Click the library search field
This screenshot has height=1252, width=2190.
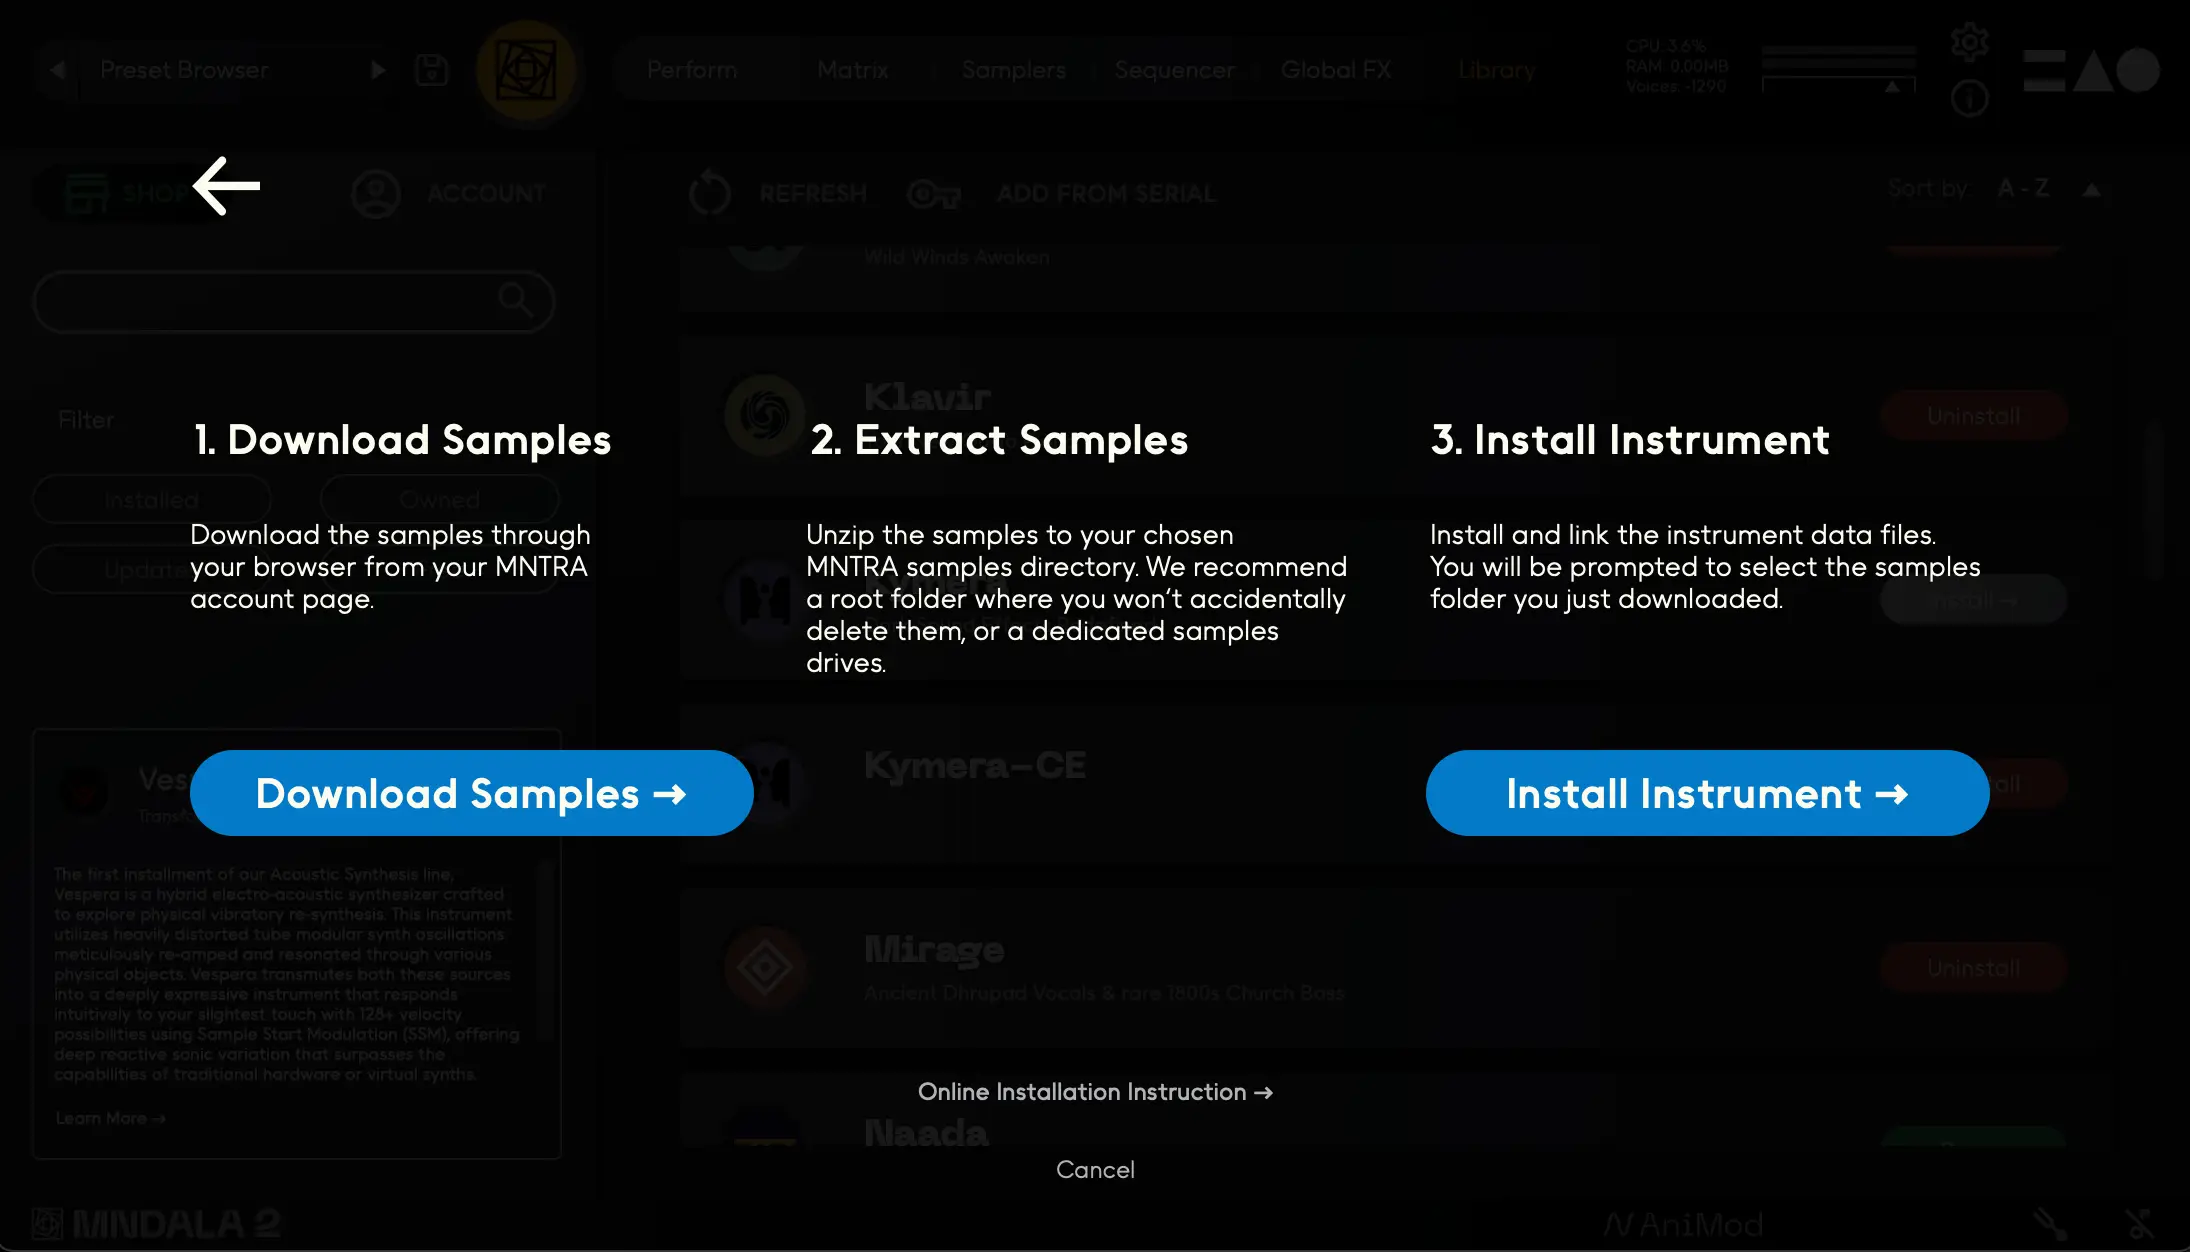pos(294,301)
